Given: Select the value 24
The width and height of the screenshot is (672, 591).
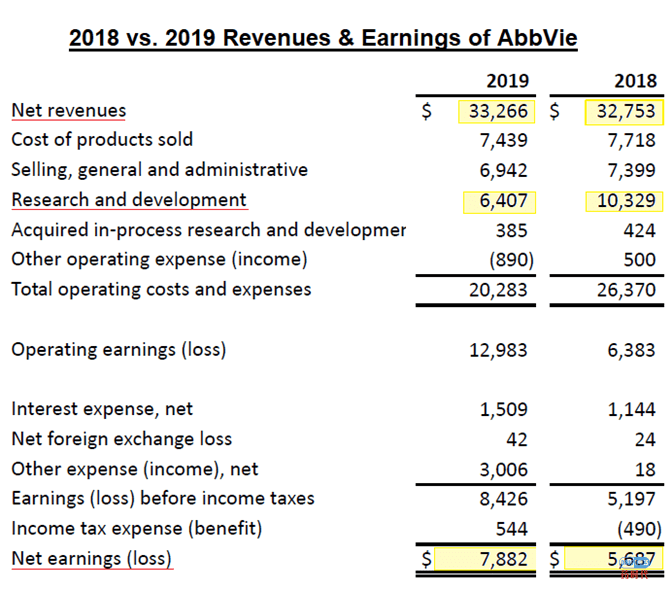Looking at the screenshot, I should pos(645,440).
